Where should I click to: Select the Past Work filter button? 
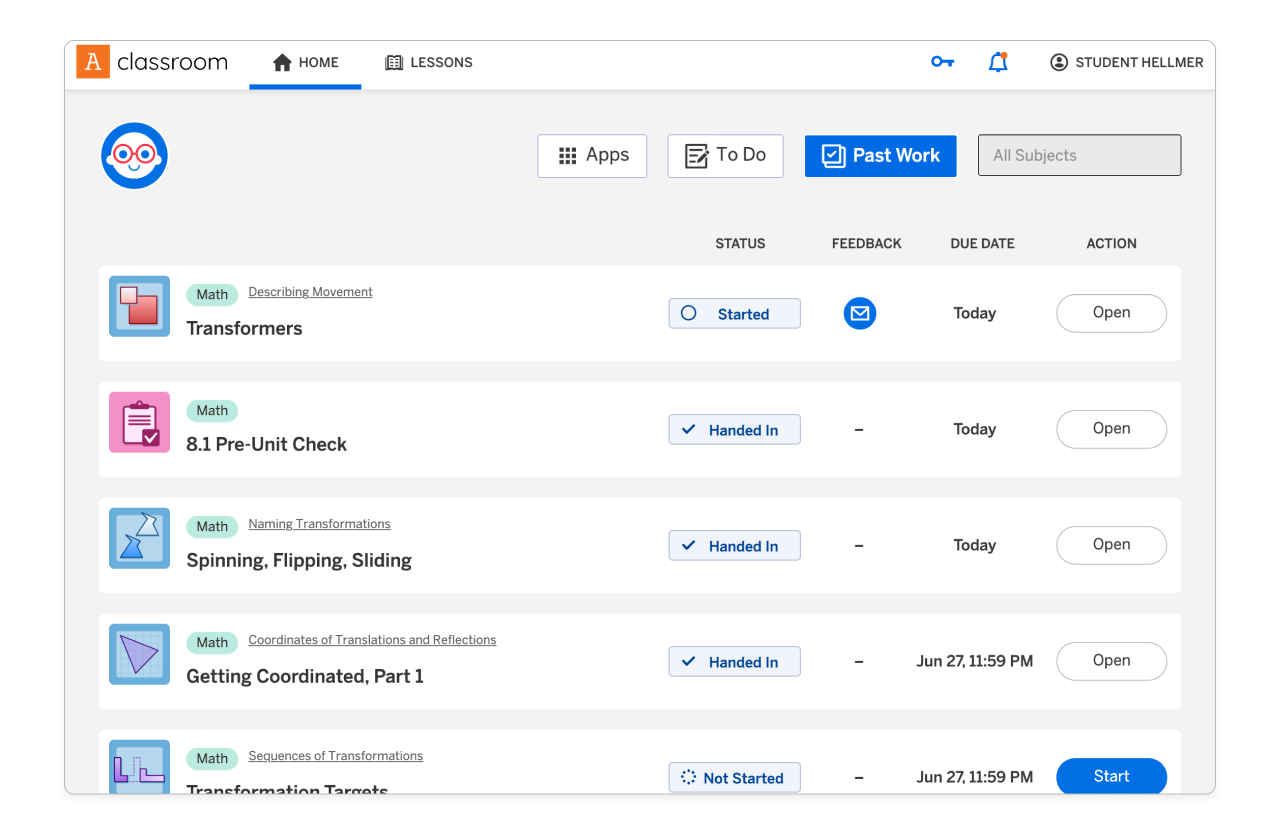880,156
